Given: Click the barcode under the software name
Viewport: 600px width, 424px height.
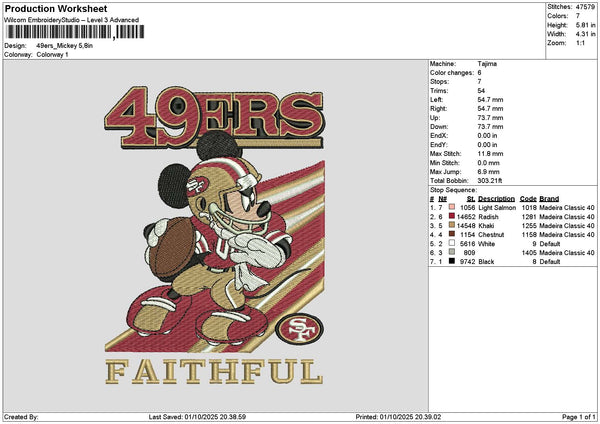Looking at the screenshot, I should tap(75, 32).
